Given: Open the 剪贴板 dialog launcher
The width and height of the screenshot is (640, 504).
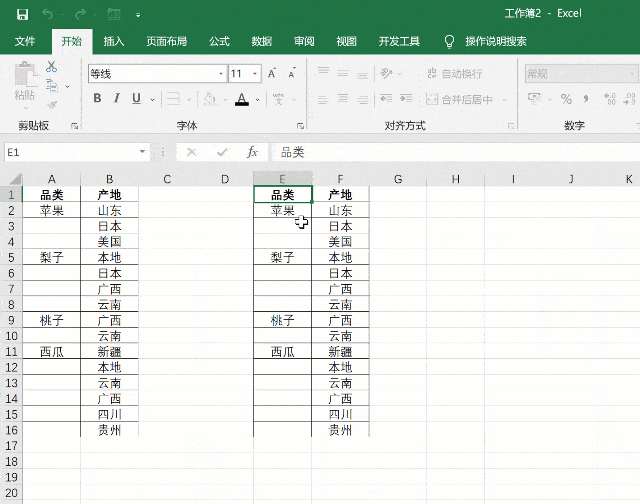Looking at the screenshot, I should point(74,126).
